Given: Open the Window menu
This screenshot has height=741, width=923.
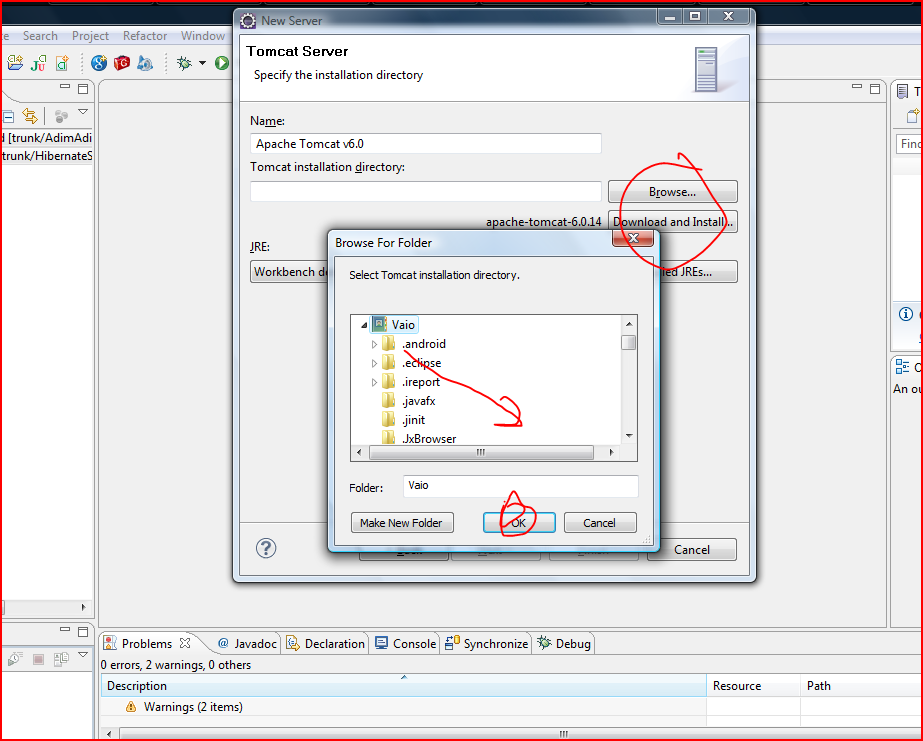Looking at the screenshot, I should pos(203,36).
